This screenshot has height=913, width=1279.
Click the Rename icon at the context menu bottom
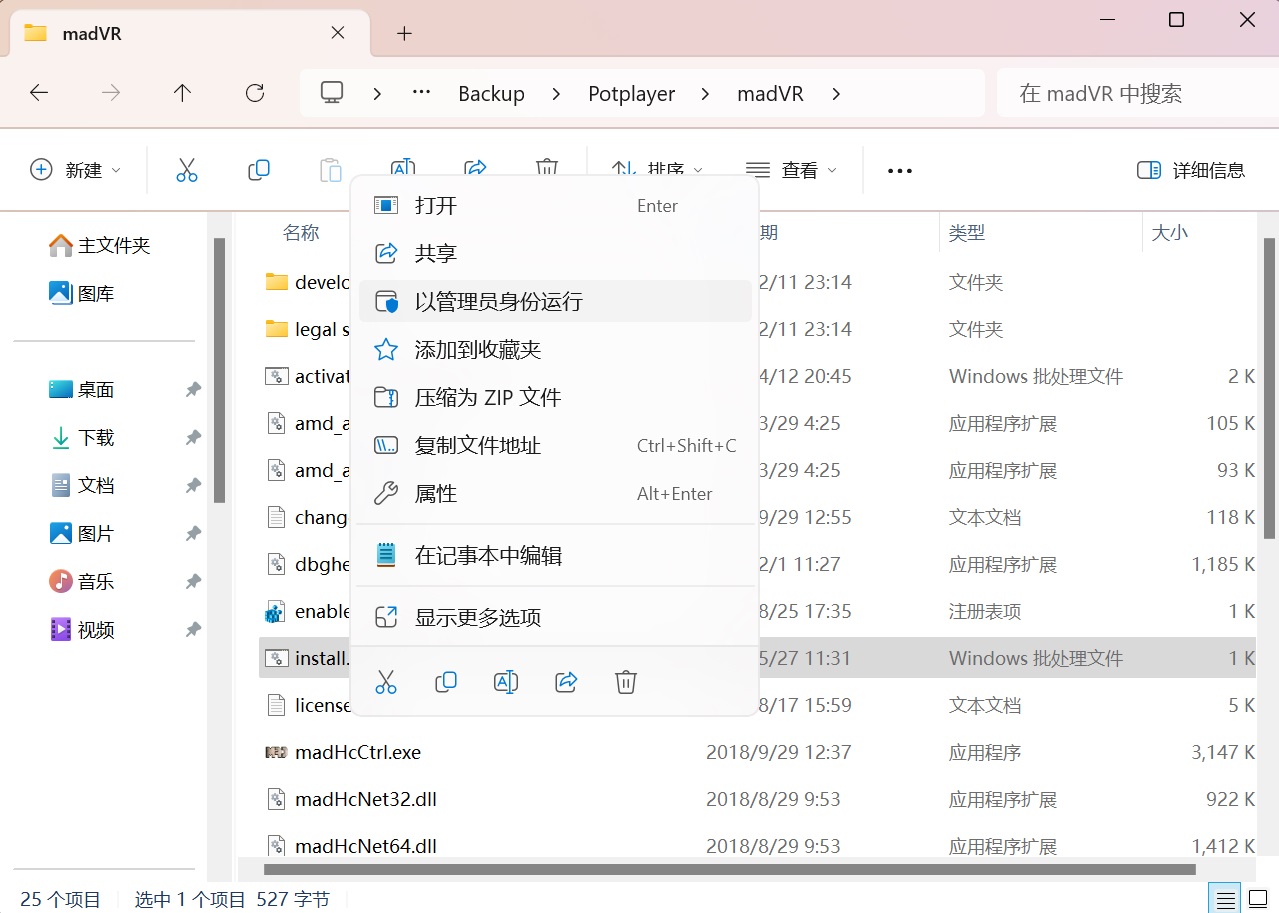coord(506,682)
